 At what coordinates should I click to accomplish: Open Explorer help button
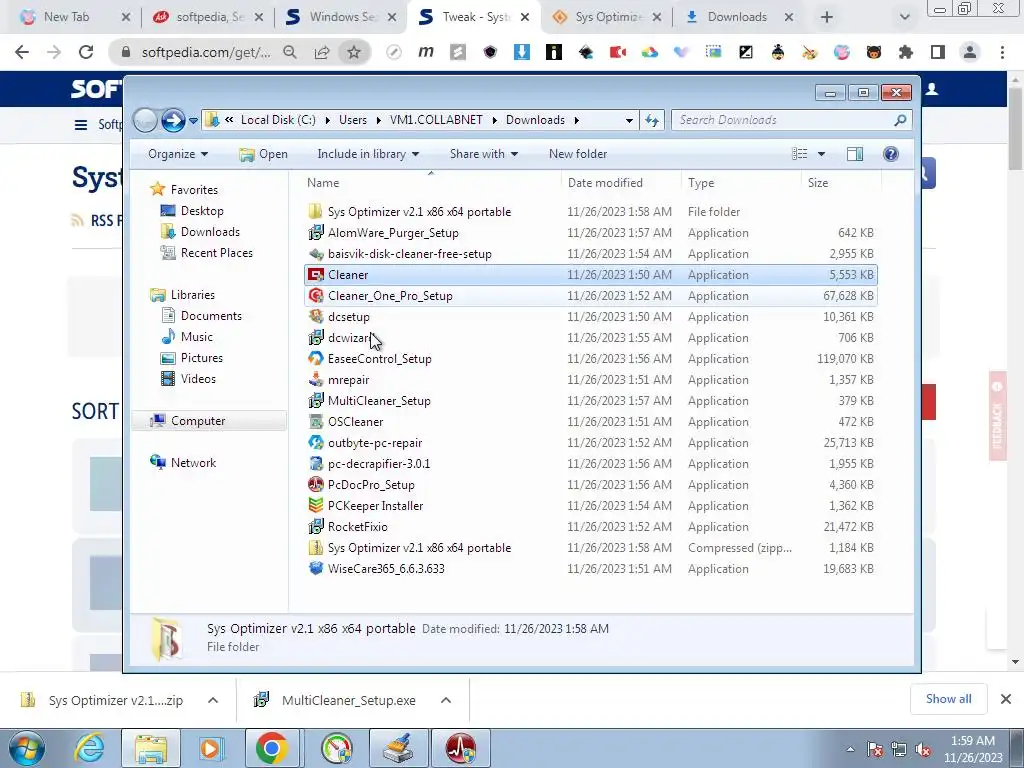pyautogui.click(x=890, y=154)
